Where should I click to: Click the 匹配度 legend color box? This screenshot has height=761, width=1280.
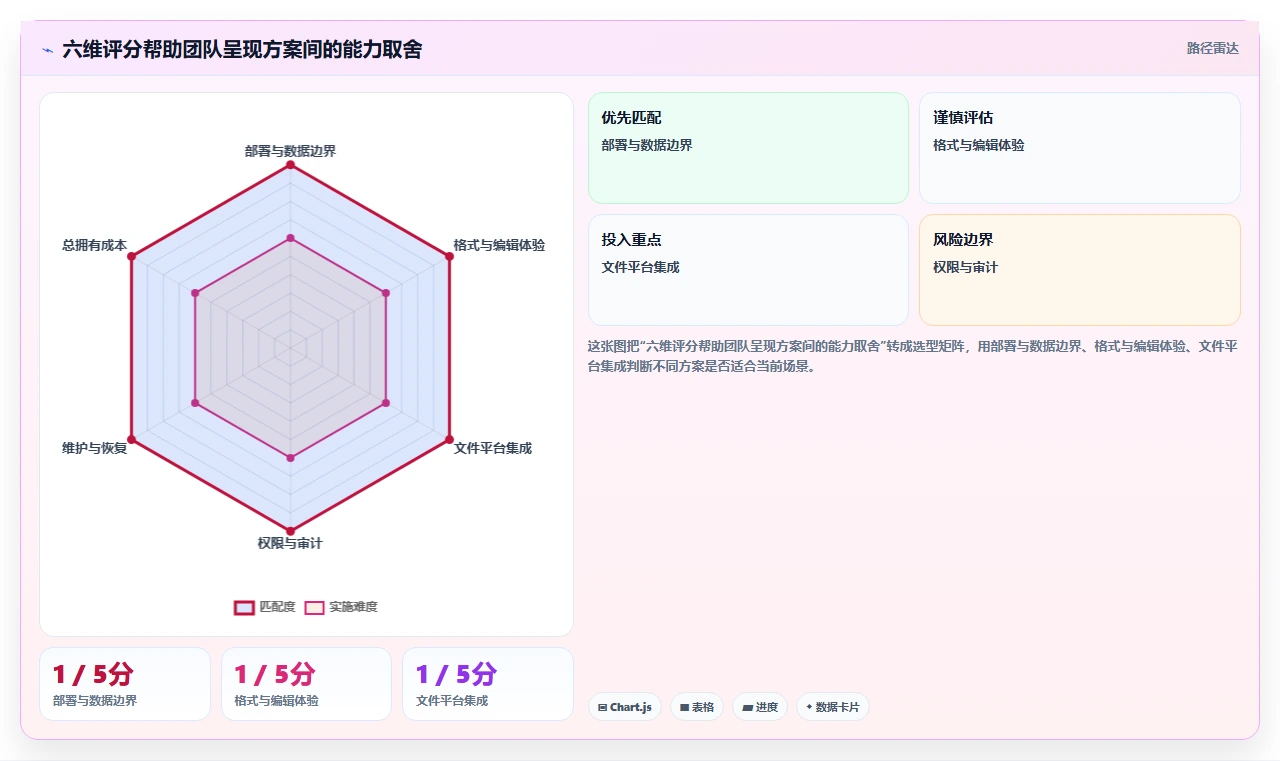[x=244, y=607]
